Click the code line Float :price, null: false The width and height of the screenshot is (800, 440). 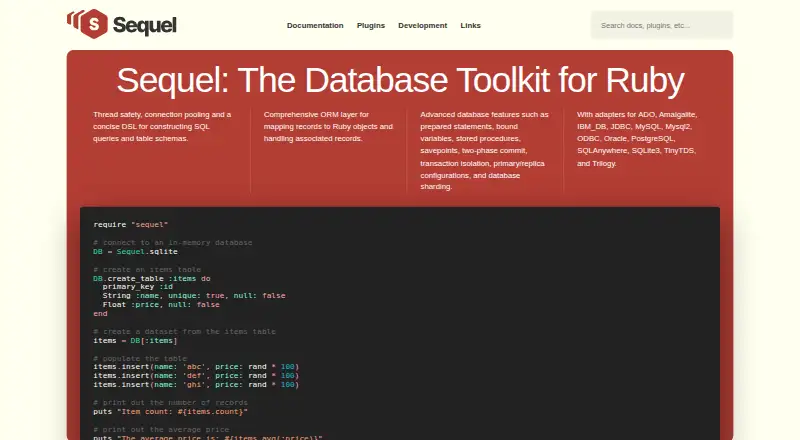click(161, 305)
